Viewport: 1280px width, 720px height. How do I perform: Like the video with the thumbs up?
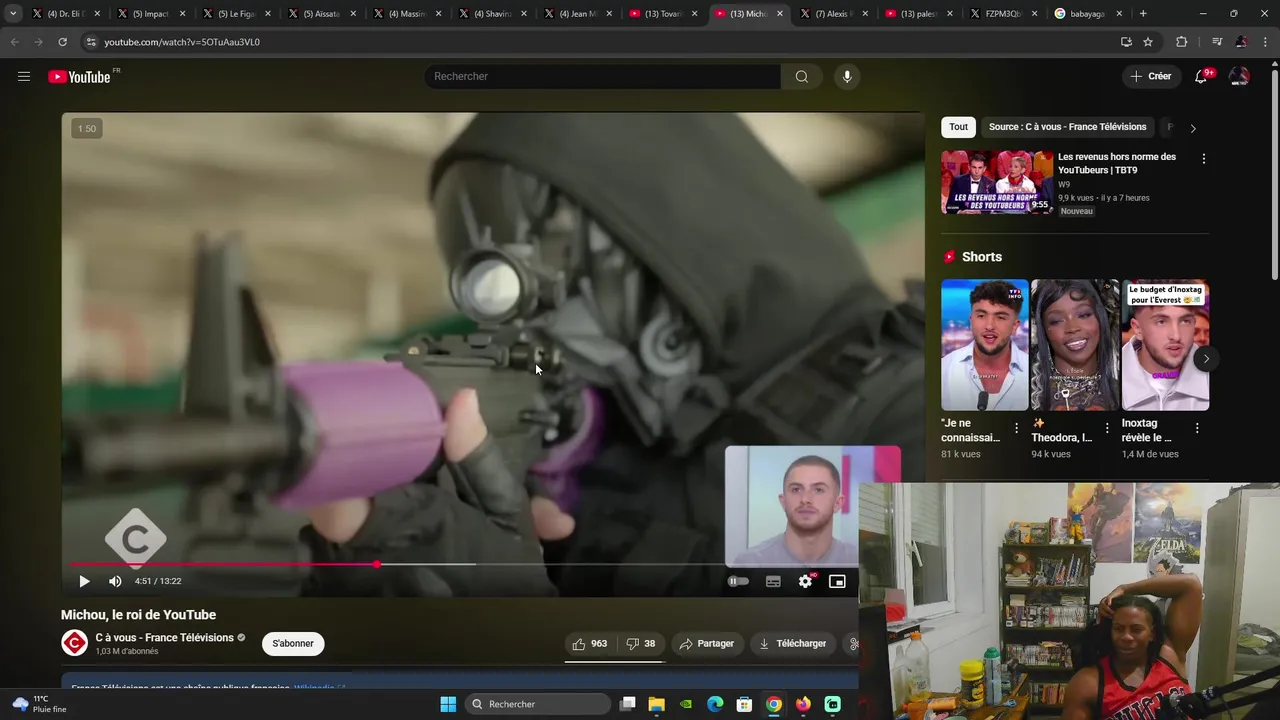pos(590,644)
